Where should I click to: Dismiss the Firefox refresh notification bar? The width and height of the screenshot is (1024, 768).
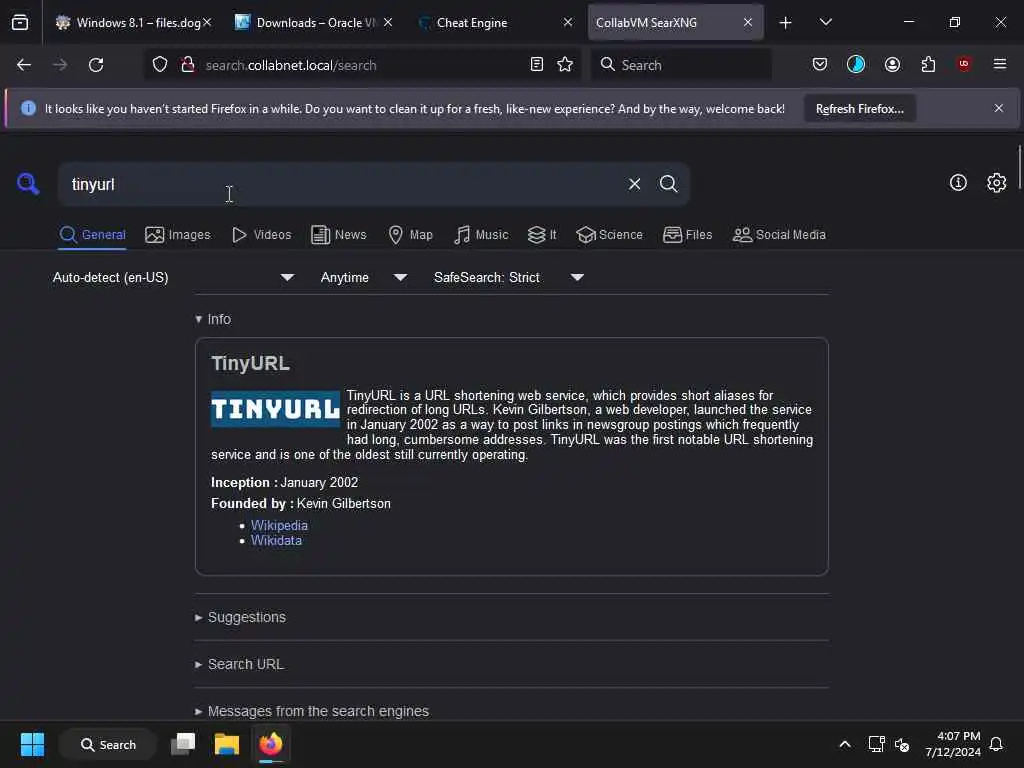999,108
